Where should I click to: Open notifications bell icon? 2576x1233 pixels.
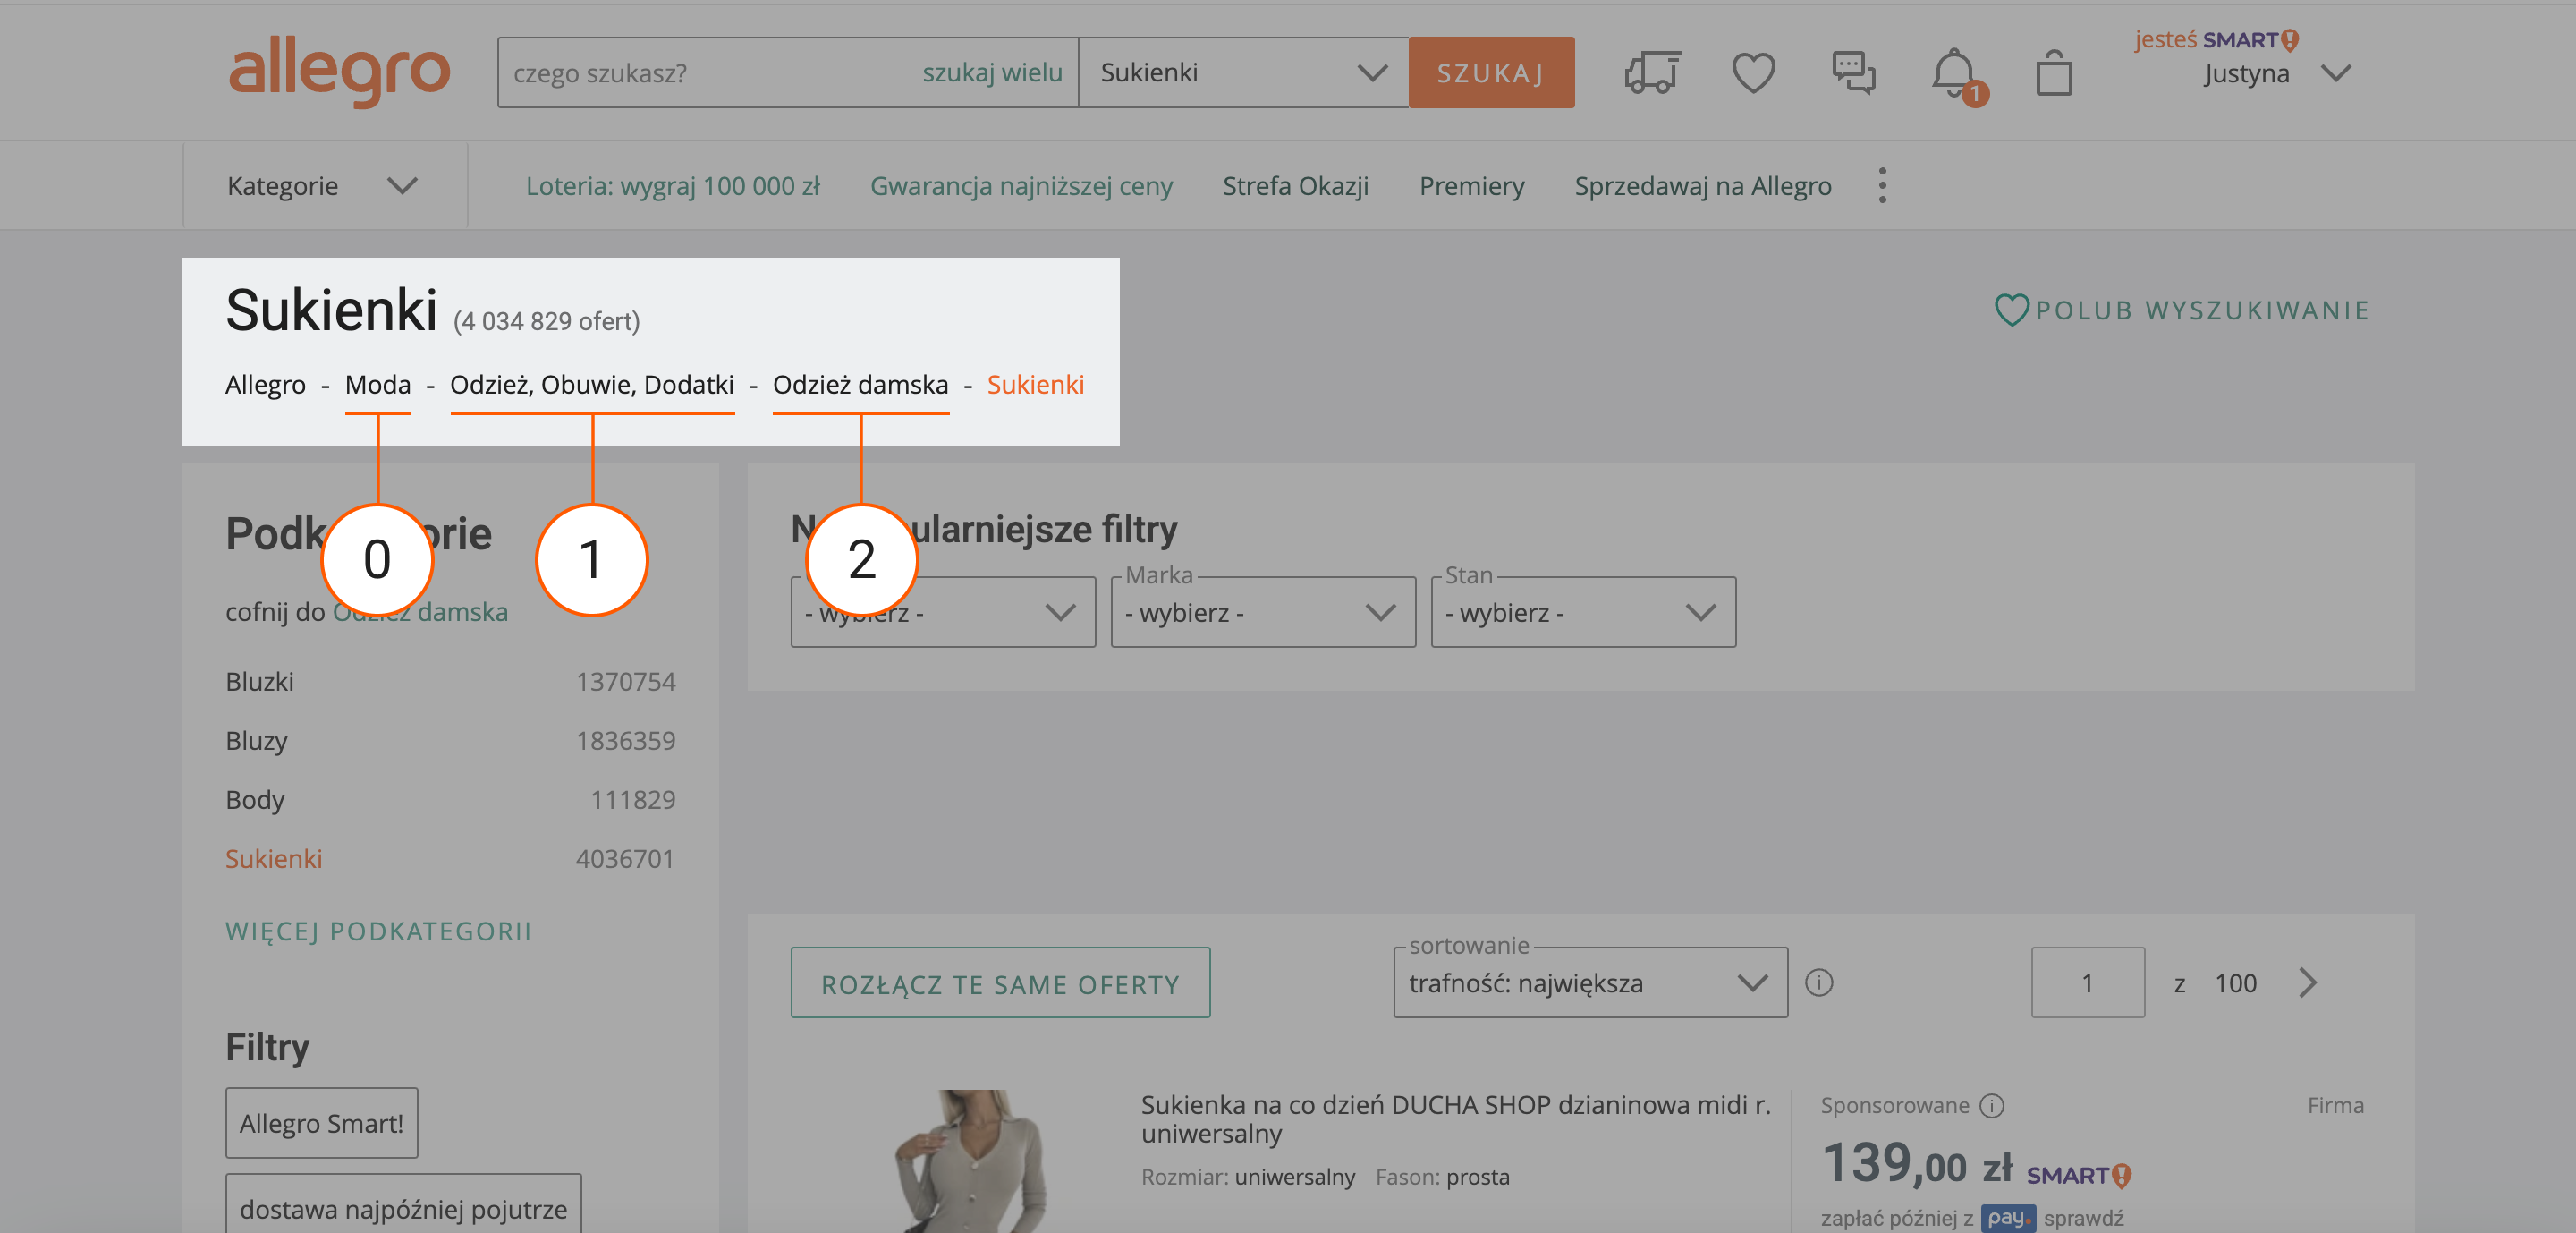coord(1953,72)
